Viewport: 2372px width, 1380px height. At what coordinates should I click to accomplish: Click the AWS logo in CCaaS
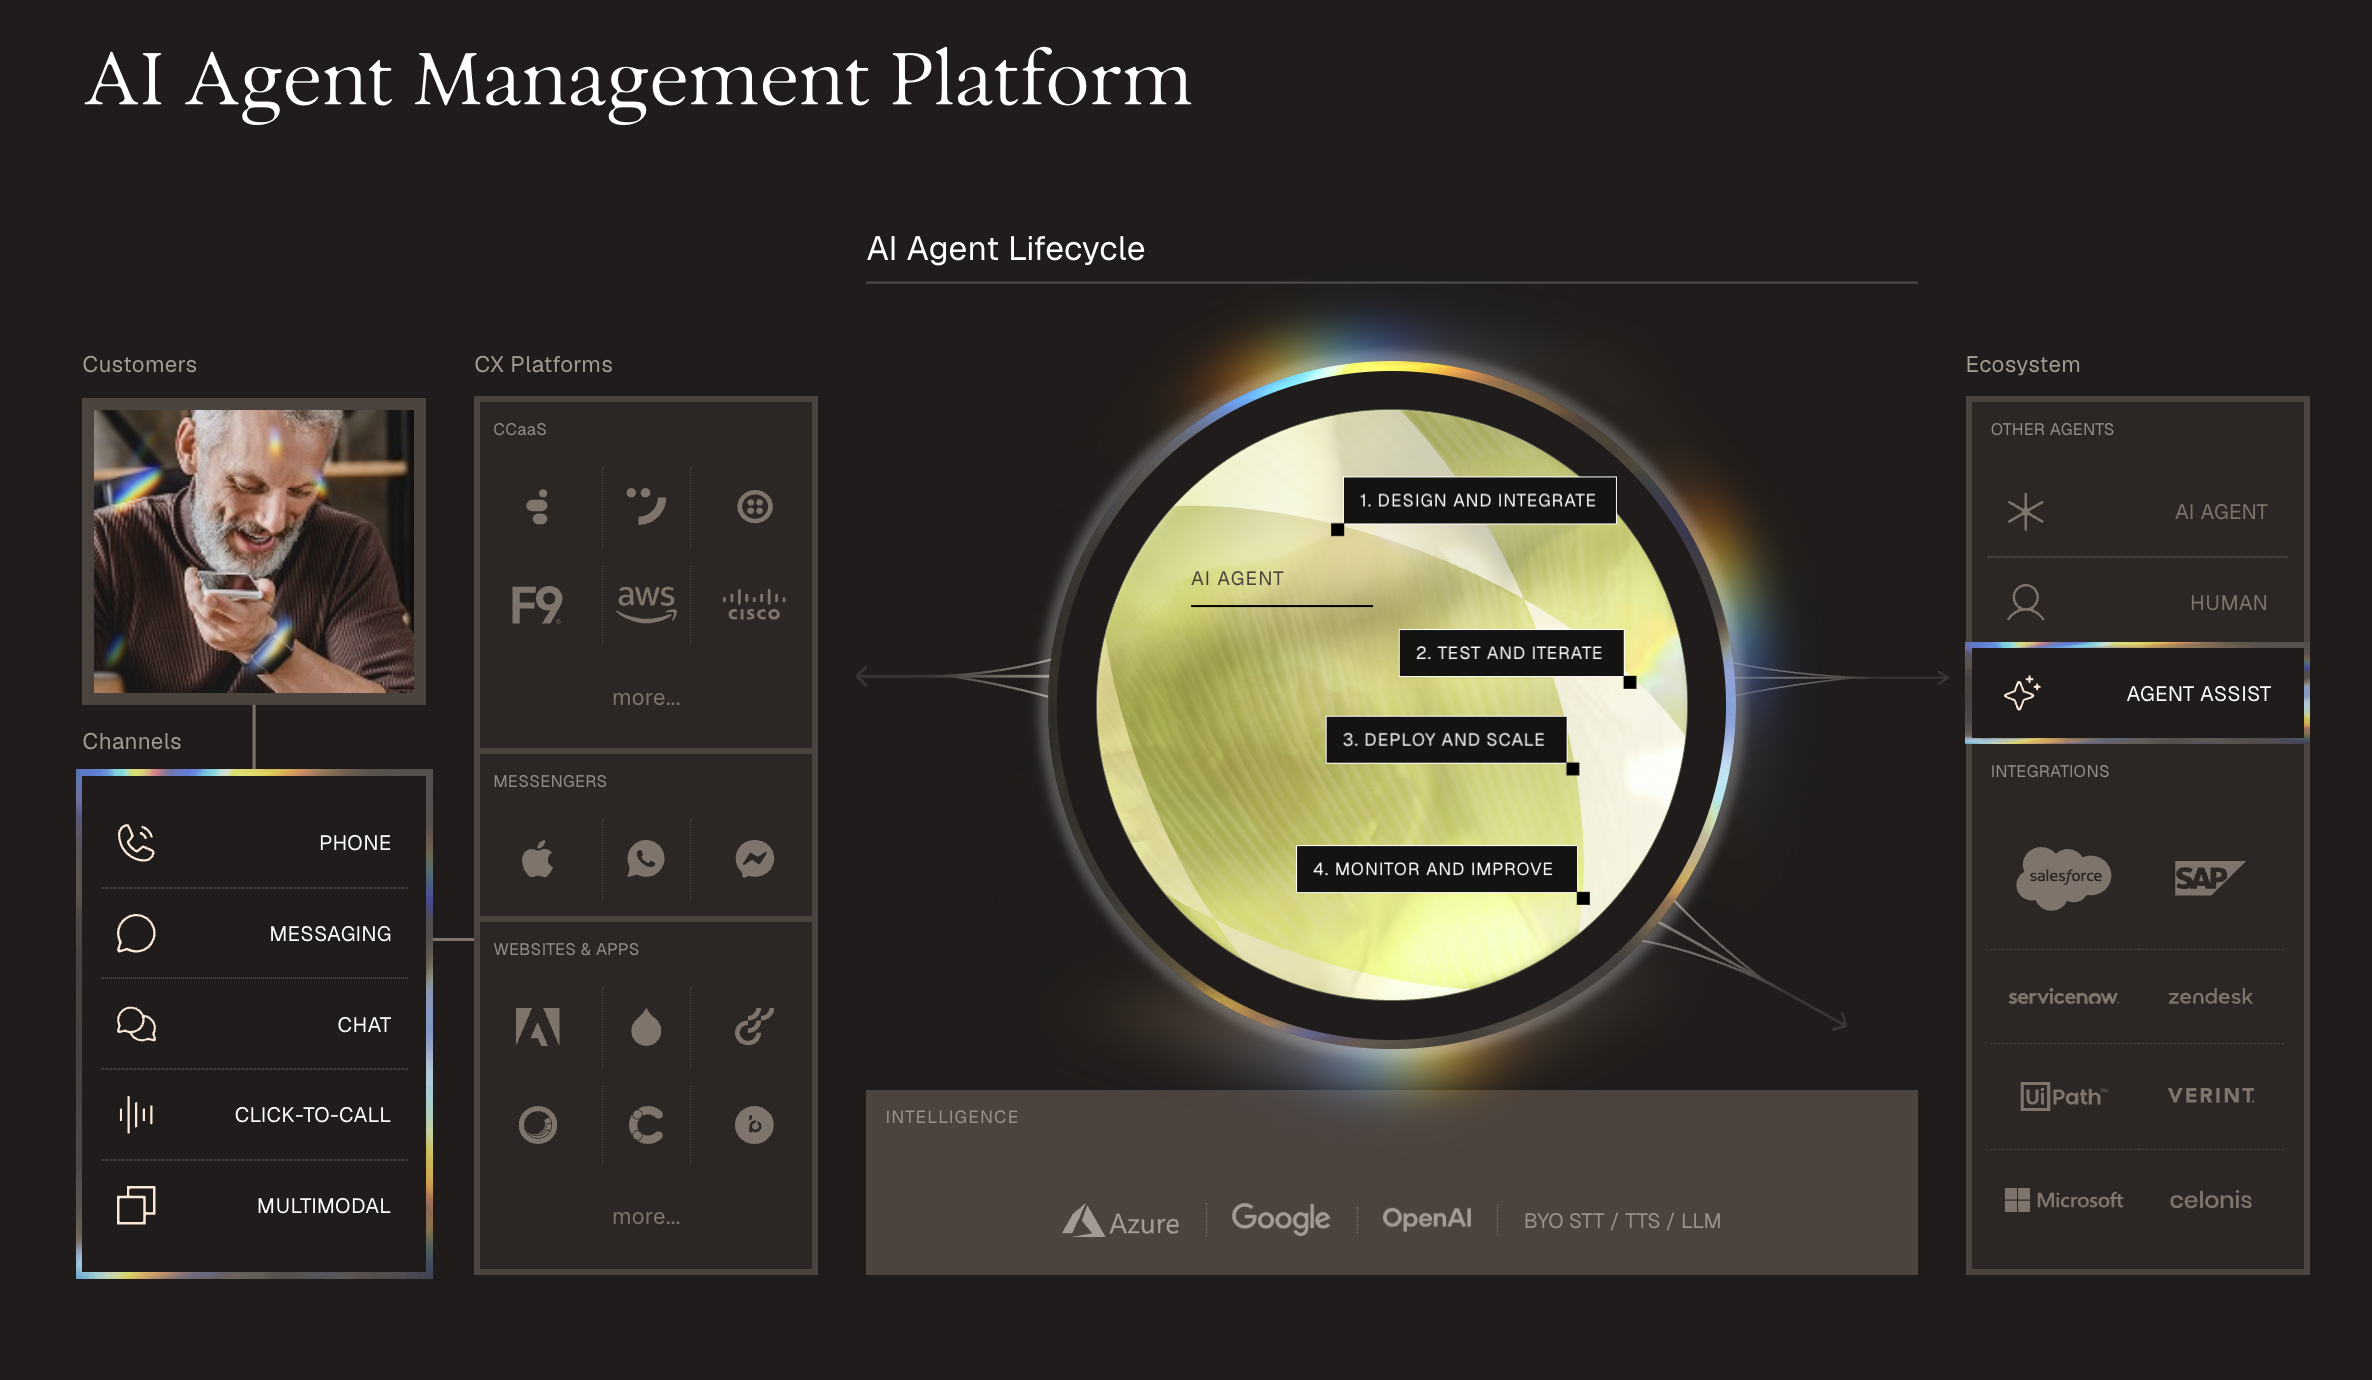point(646,603)
